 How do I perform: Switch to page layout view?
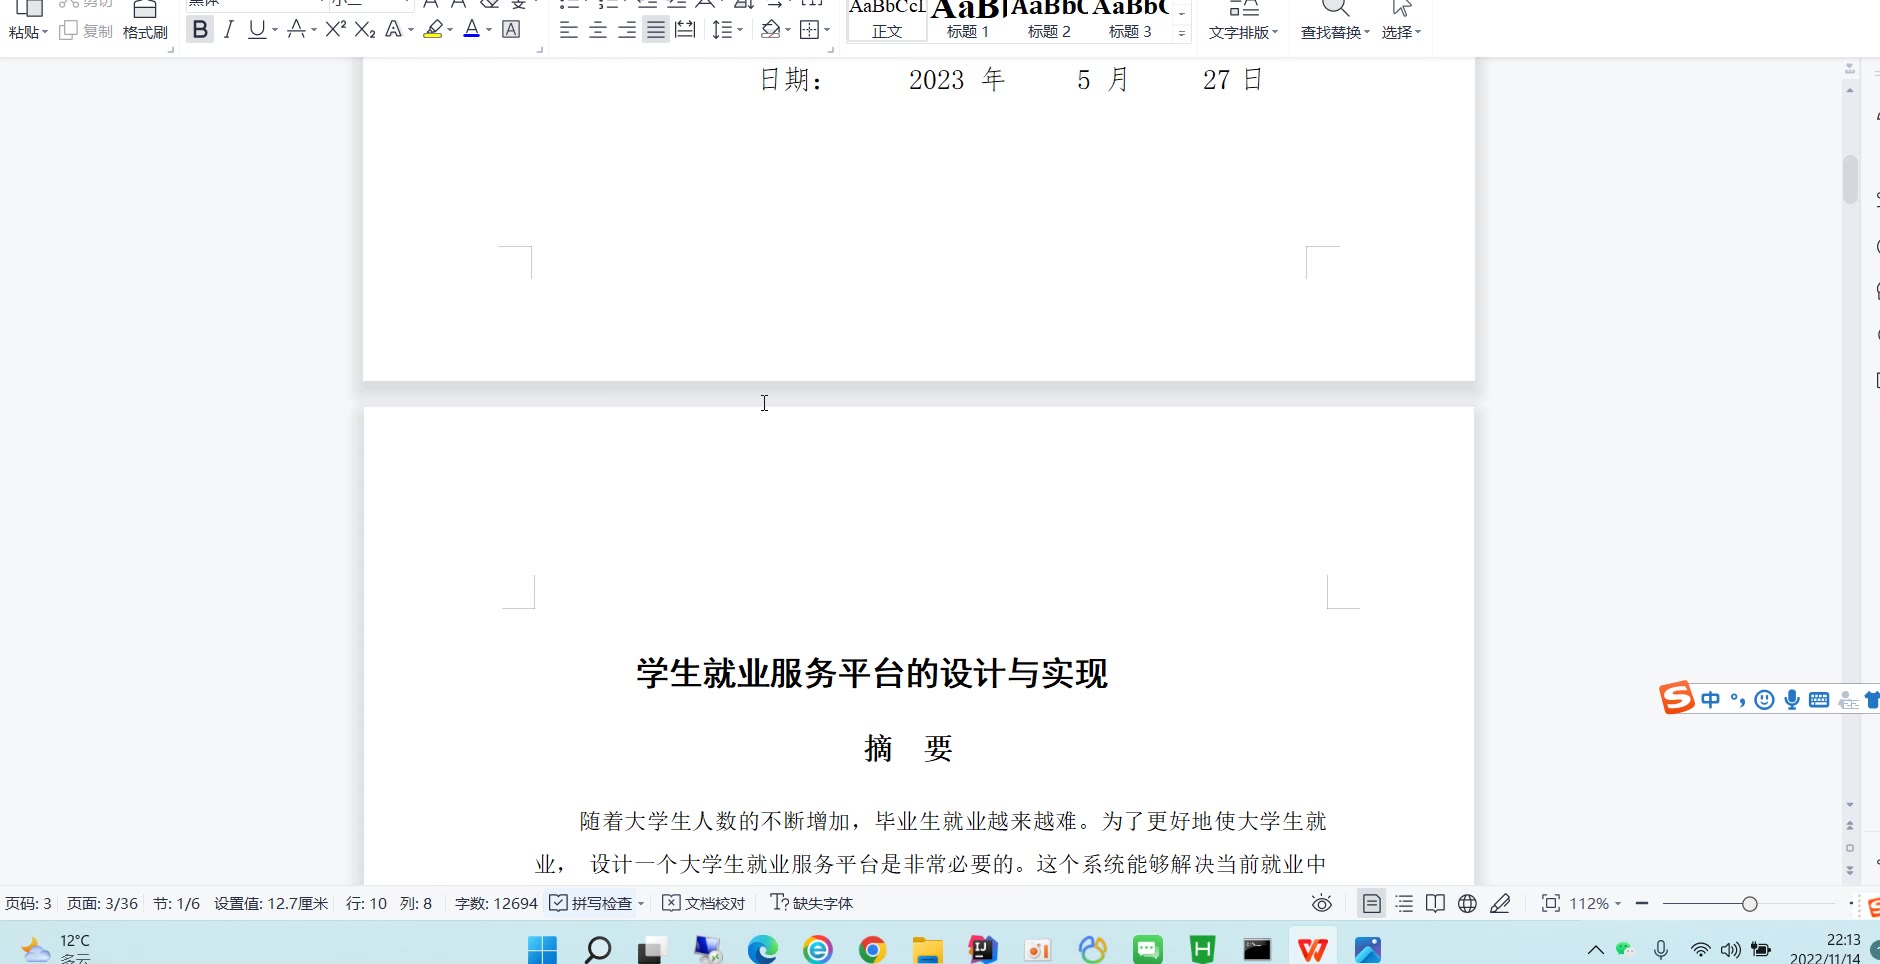(1372, 904)
